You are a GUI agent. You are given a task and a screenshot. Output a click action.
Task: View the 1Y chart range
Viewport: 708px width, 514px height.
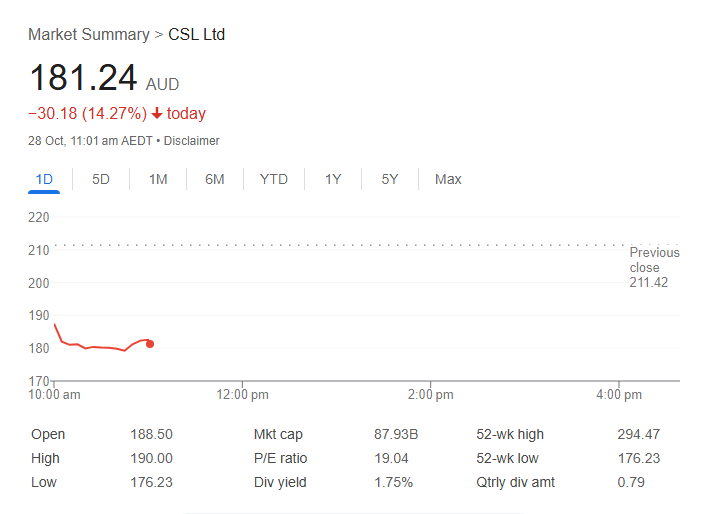point(333,179)
